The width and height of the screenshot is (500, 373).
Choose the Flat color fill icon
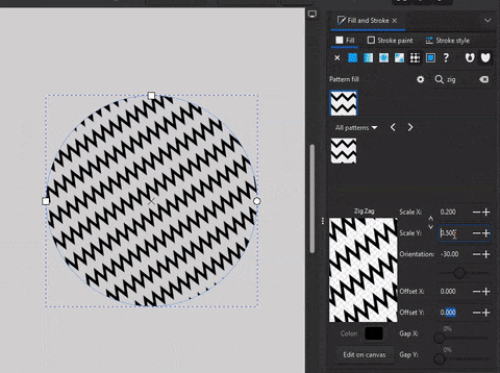pyautogui.click(x=353, y=58)
